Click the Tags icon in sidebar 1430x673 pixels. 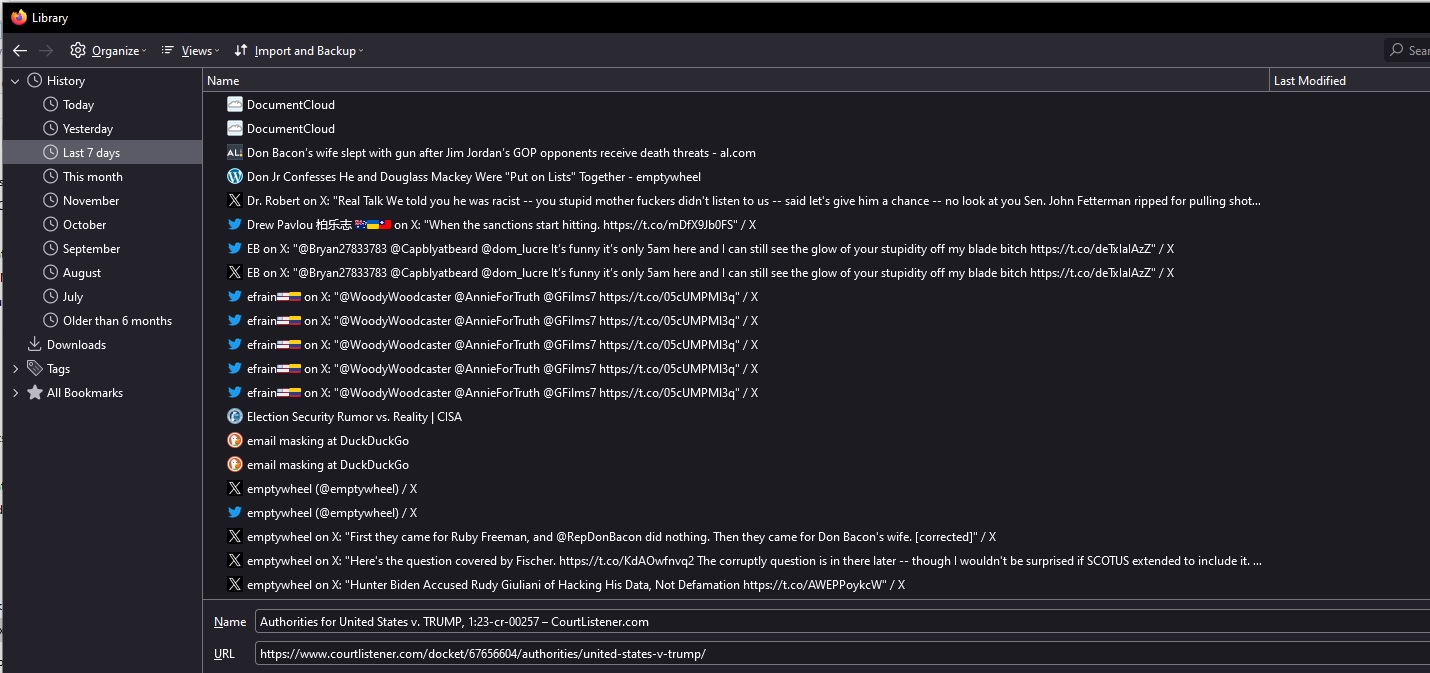click(35, 369)
